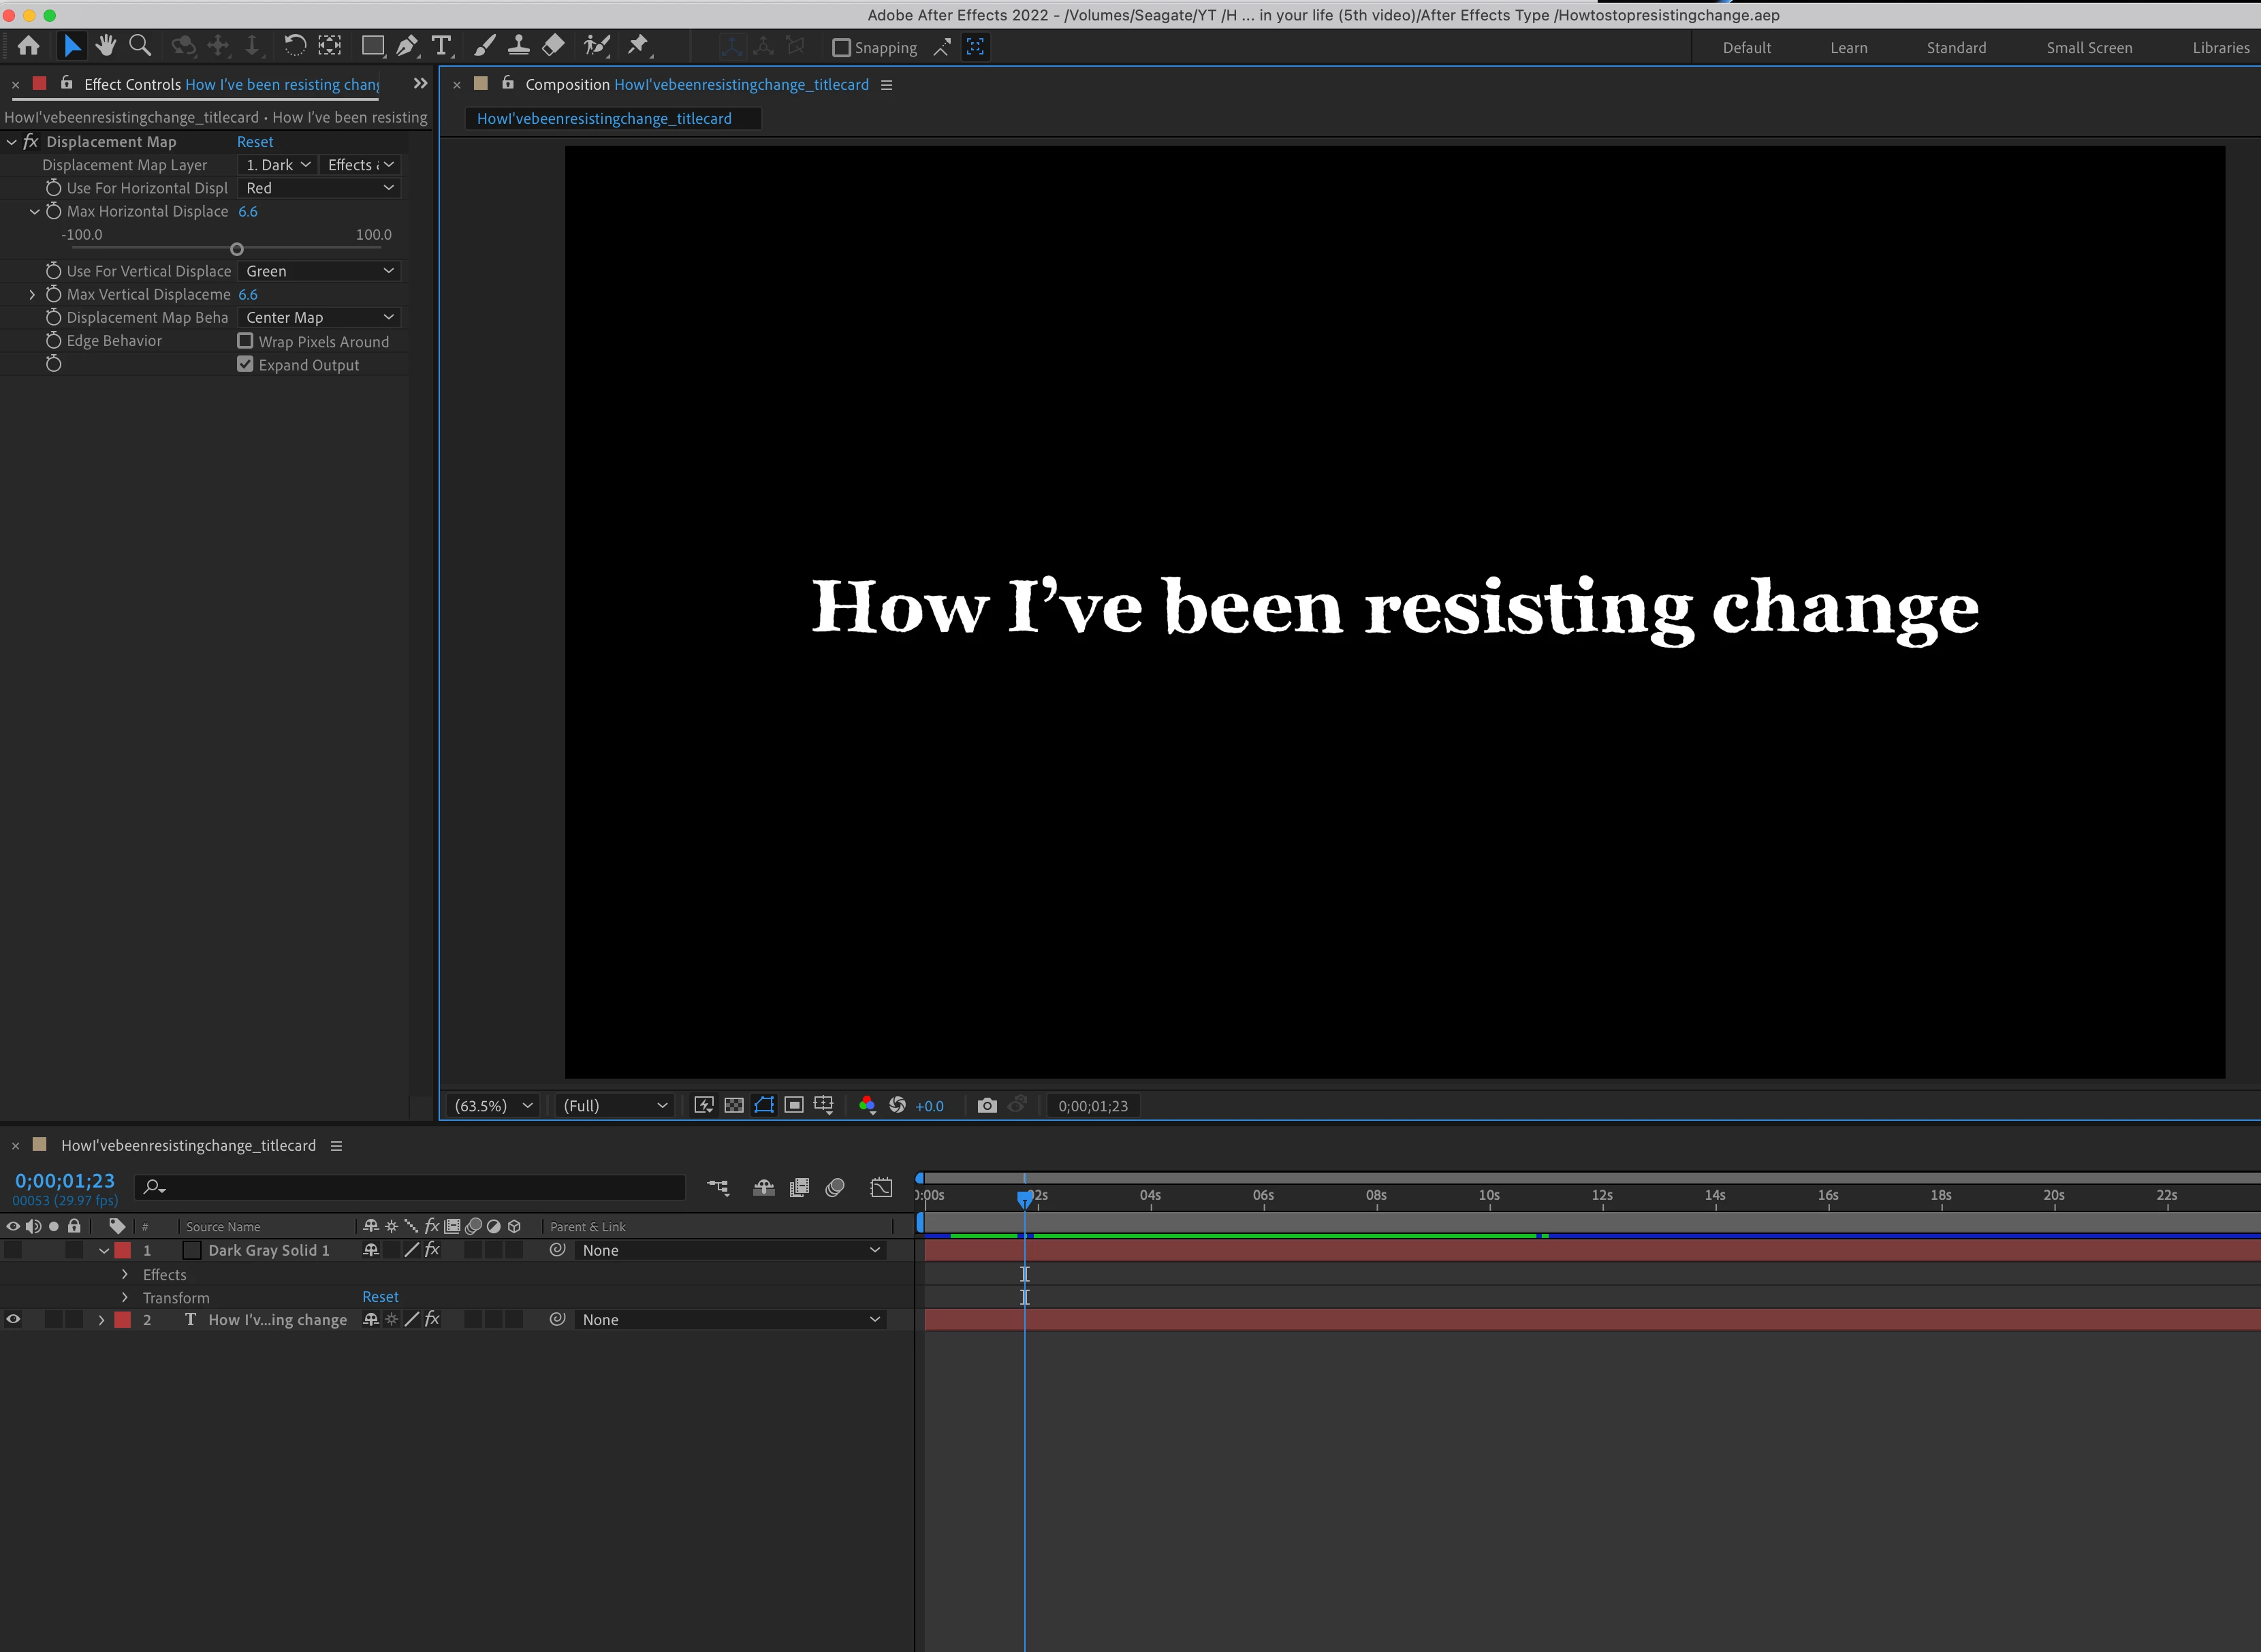
Task: Click the Max Horizontal Displacement slider handle
Action: (237, 249)
